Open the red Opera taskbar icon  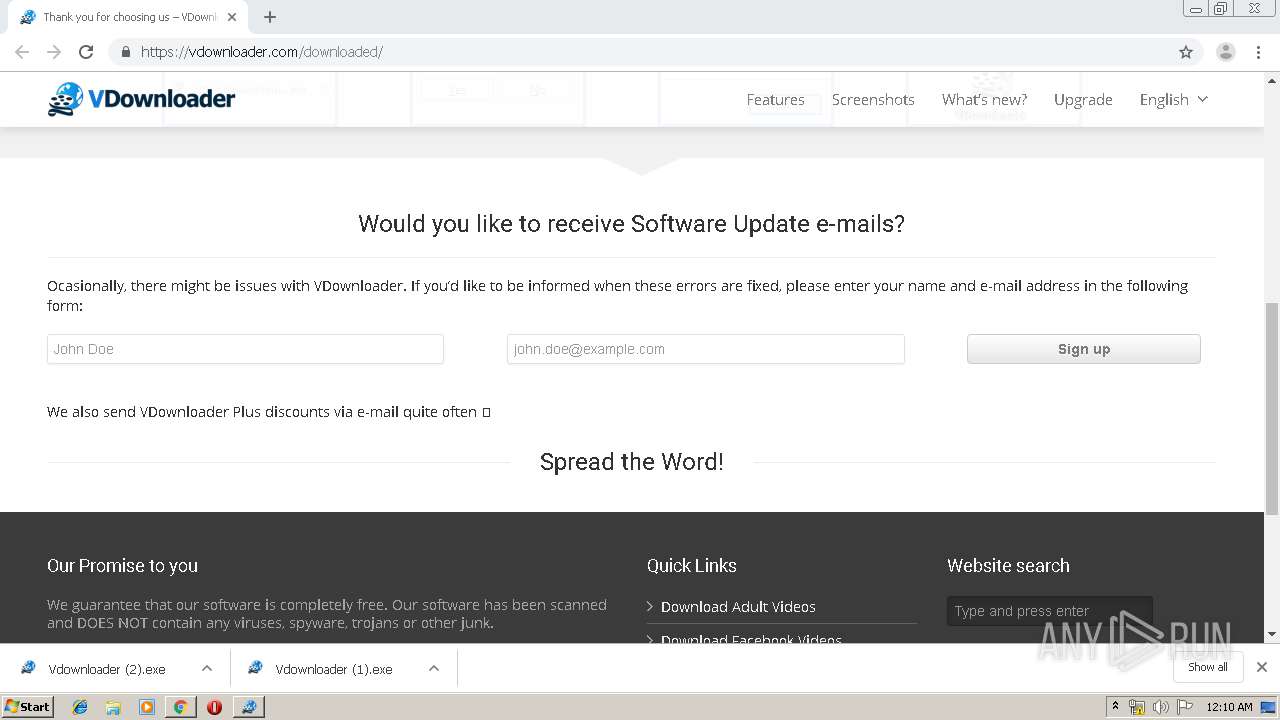click(x=214, y=707)
